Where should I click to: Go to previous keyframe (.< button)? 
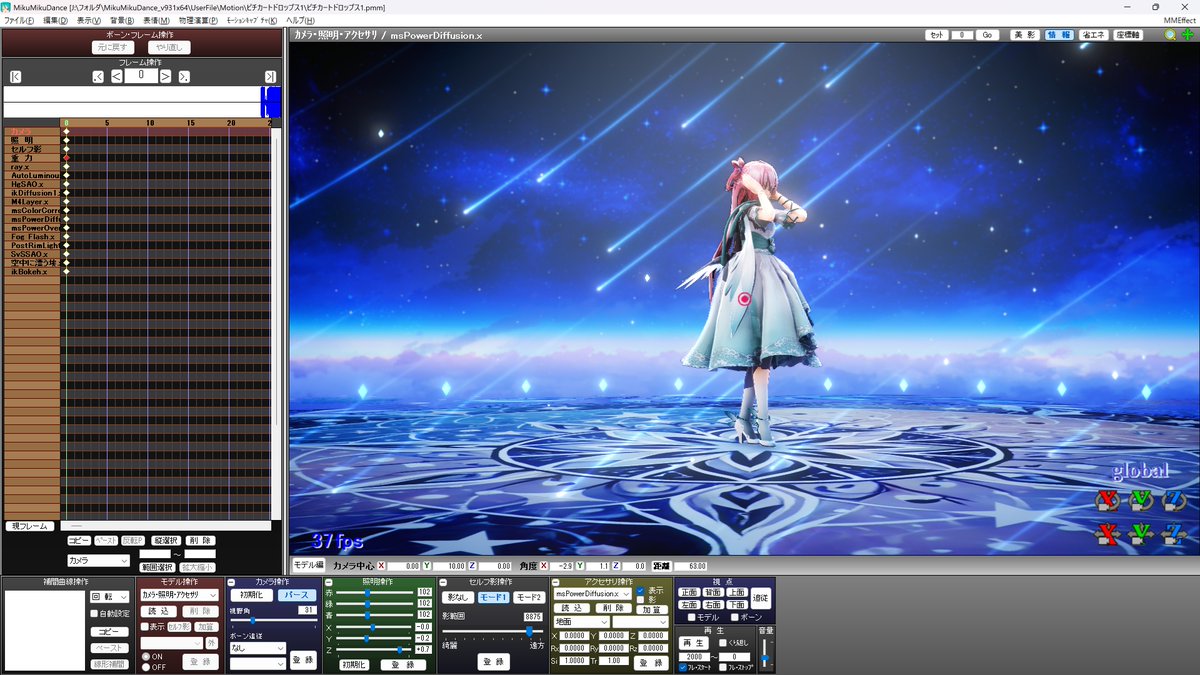(x=97, y=77)
